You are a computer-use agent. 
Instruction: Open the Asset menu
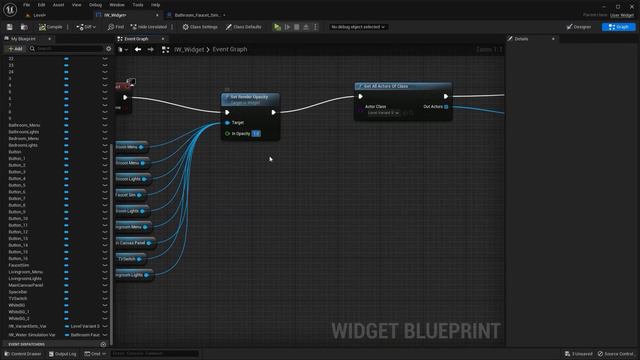click(58, 5)
